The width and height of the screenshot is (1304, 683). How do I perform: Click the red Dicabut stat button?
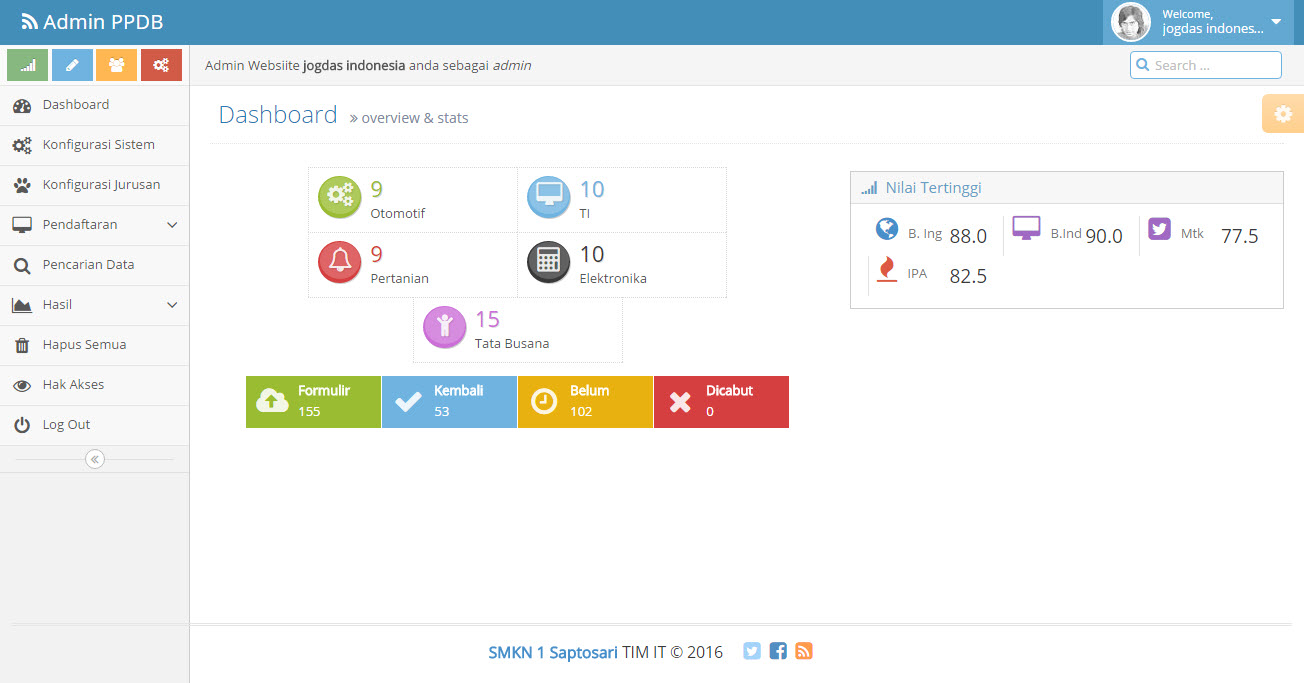click(x=721, y=402)
